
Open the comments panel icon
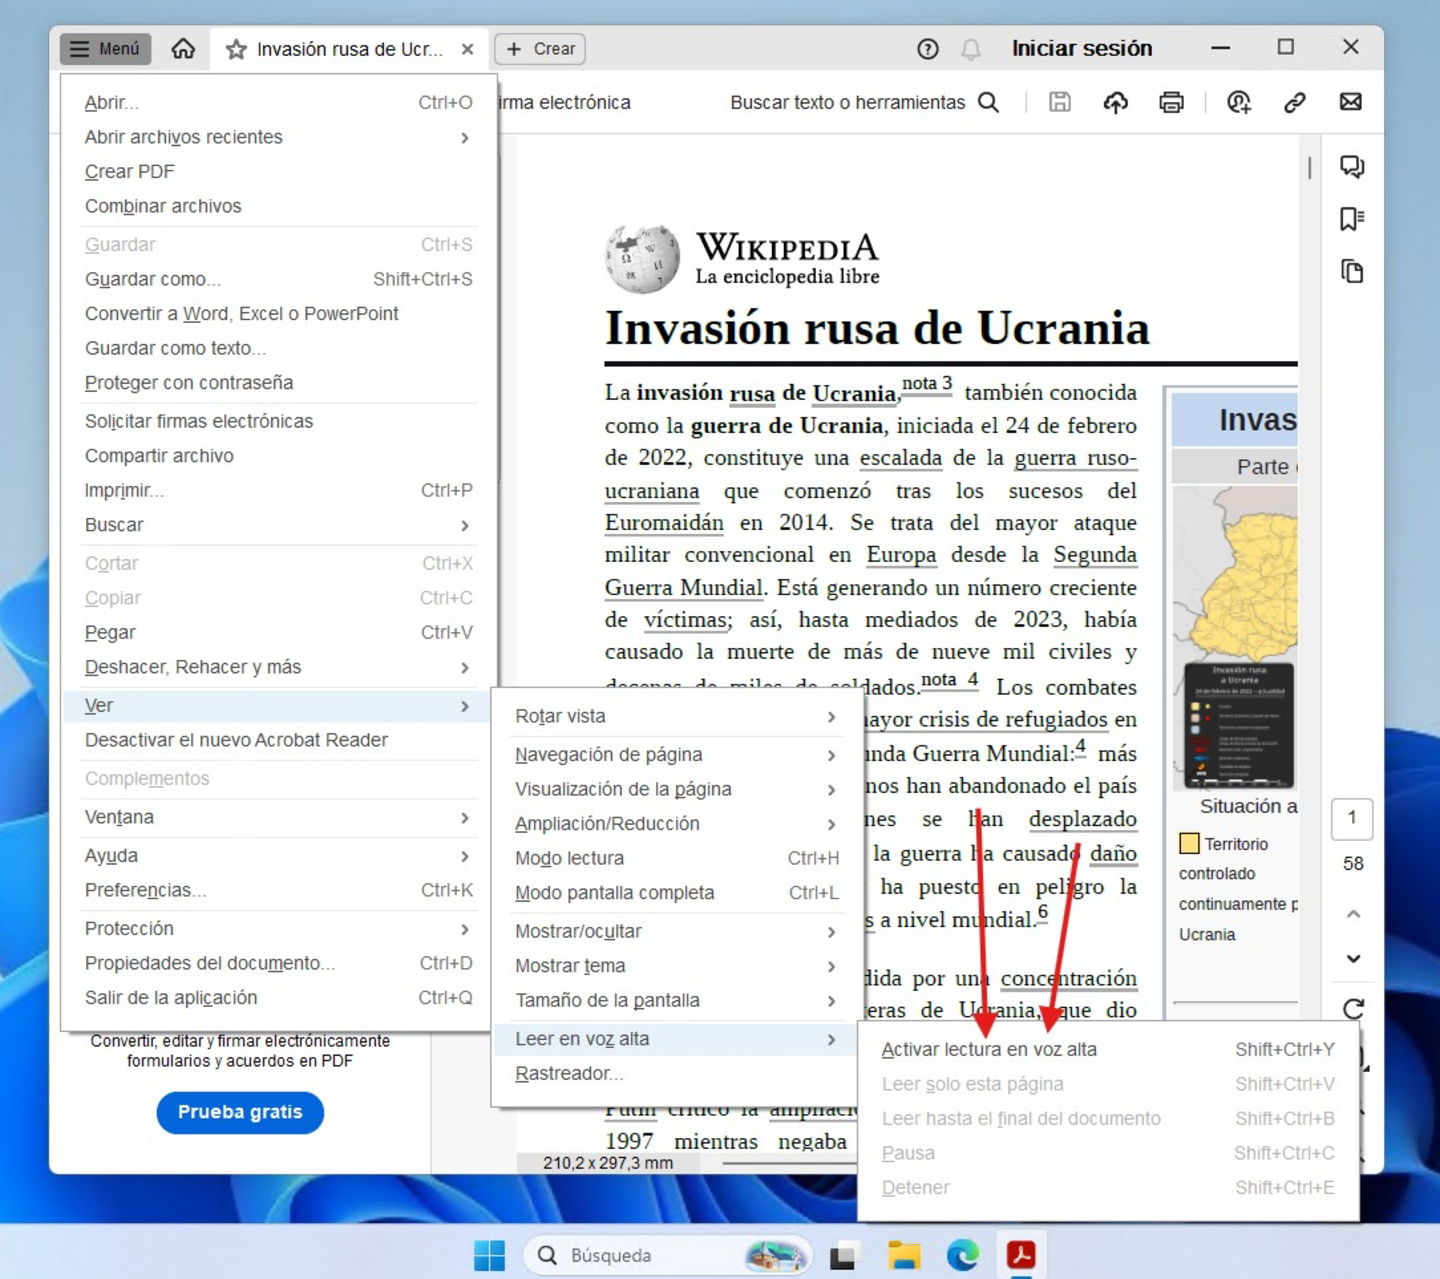click(x=1352, y=167)
